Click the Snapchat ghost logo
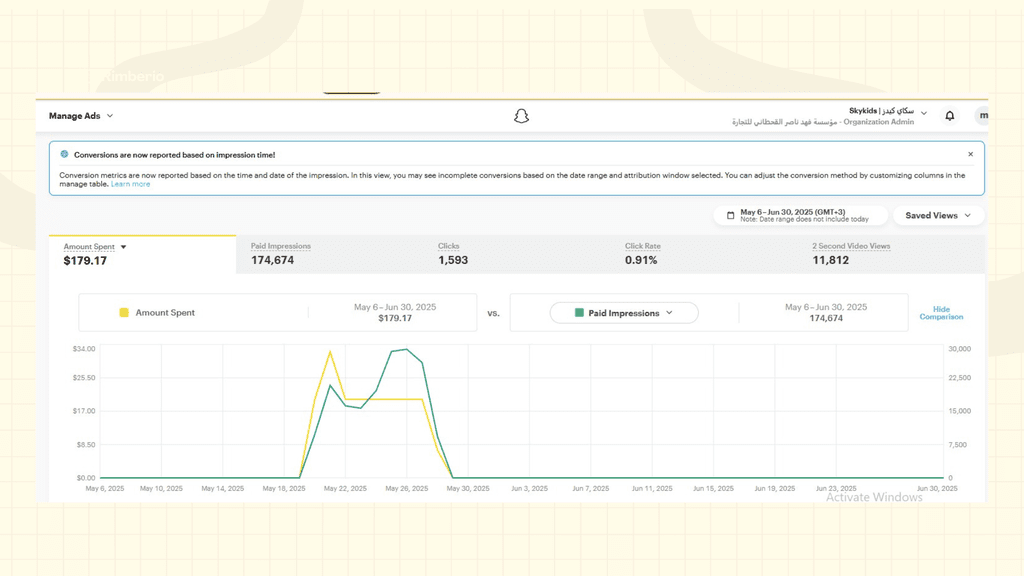This screenshot has height=576, width=1024. [521, 116]
